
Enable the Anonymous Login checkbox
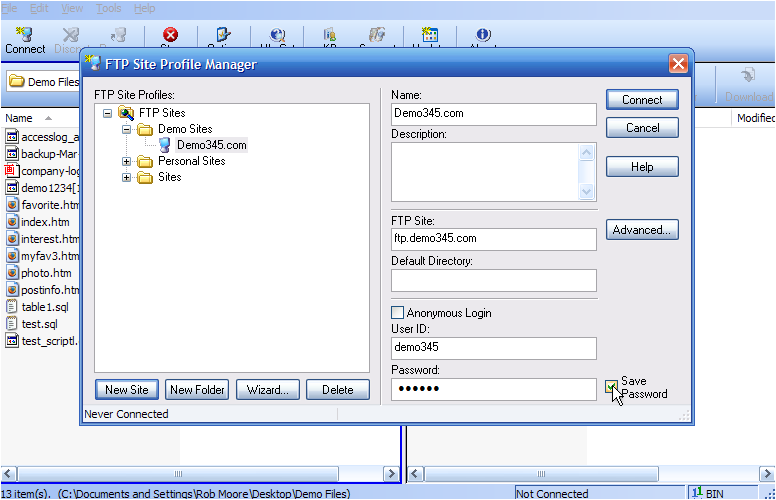point(398,313)
